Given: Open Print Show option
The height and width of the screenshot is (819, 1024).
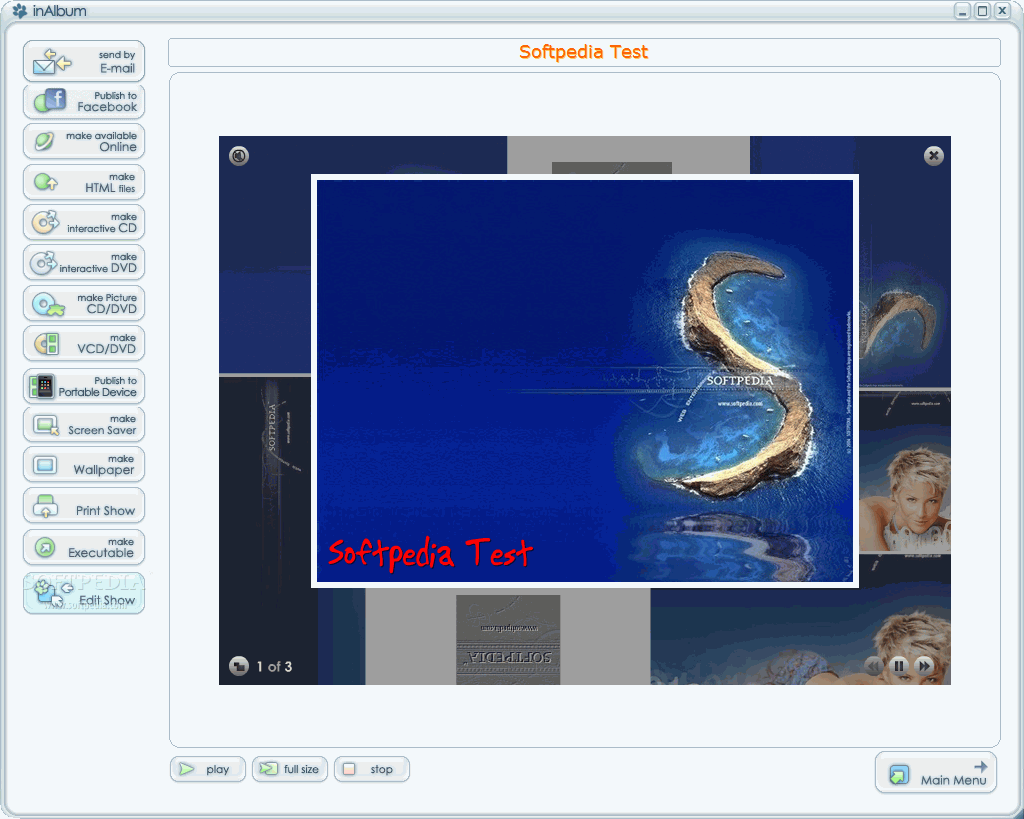Looking at the screenshot, I should 84,506.
